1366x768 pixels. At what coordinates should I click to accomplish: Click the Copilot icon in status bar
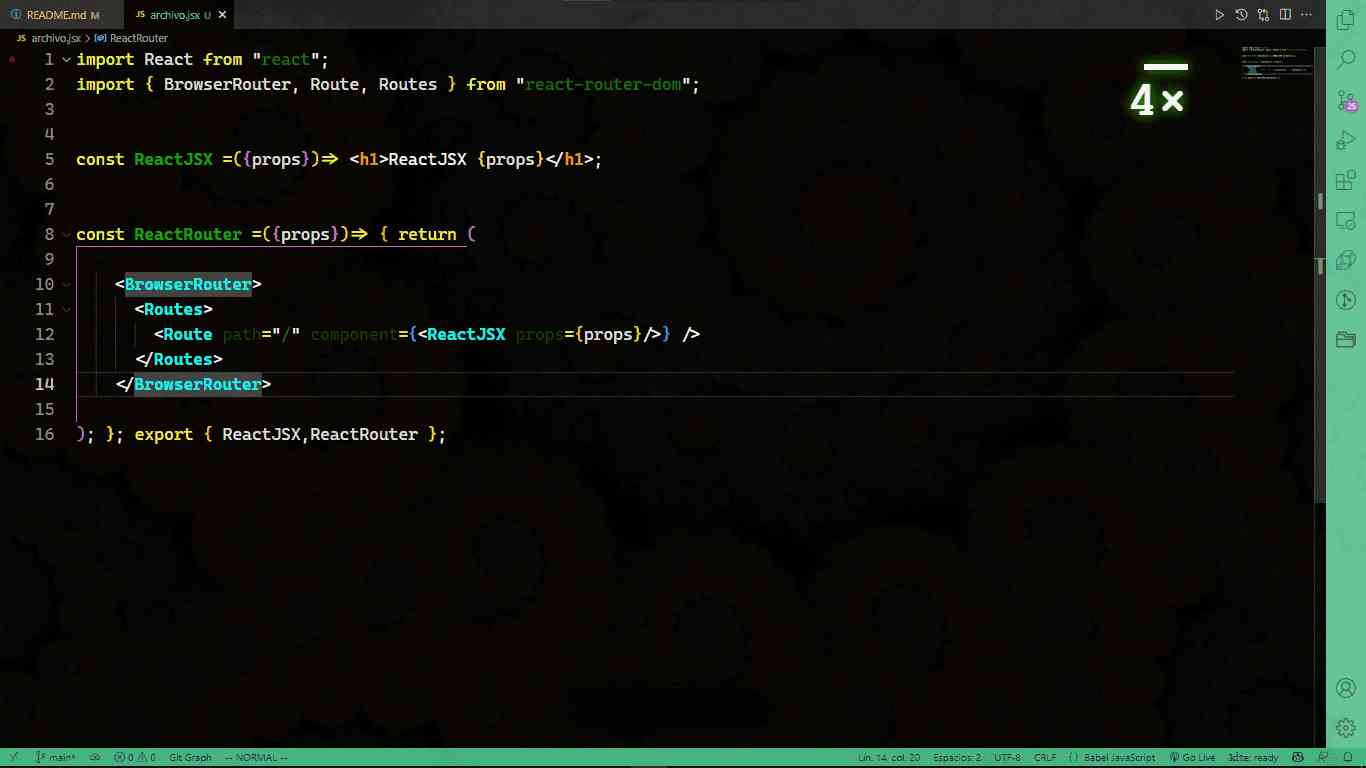pyautogui.click(x=1297, y=758)
